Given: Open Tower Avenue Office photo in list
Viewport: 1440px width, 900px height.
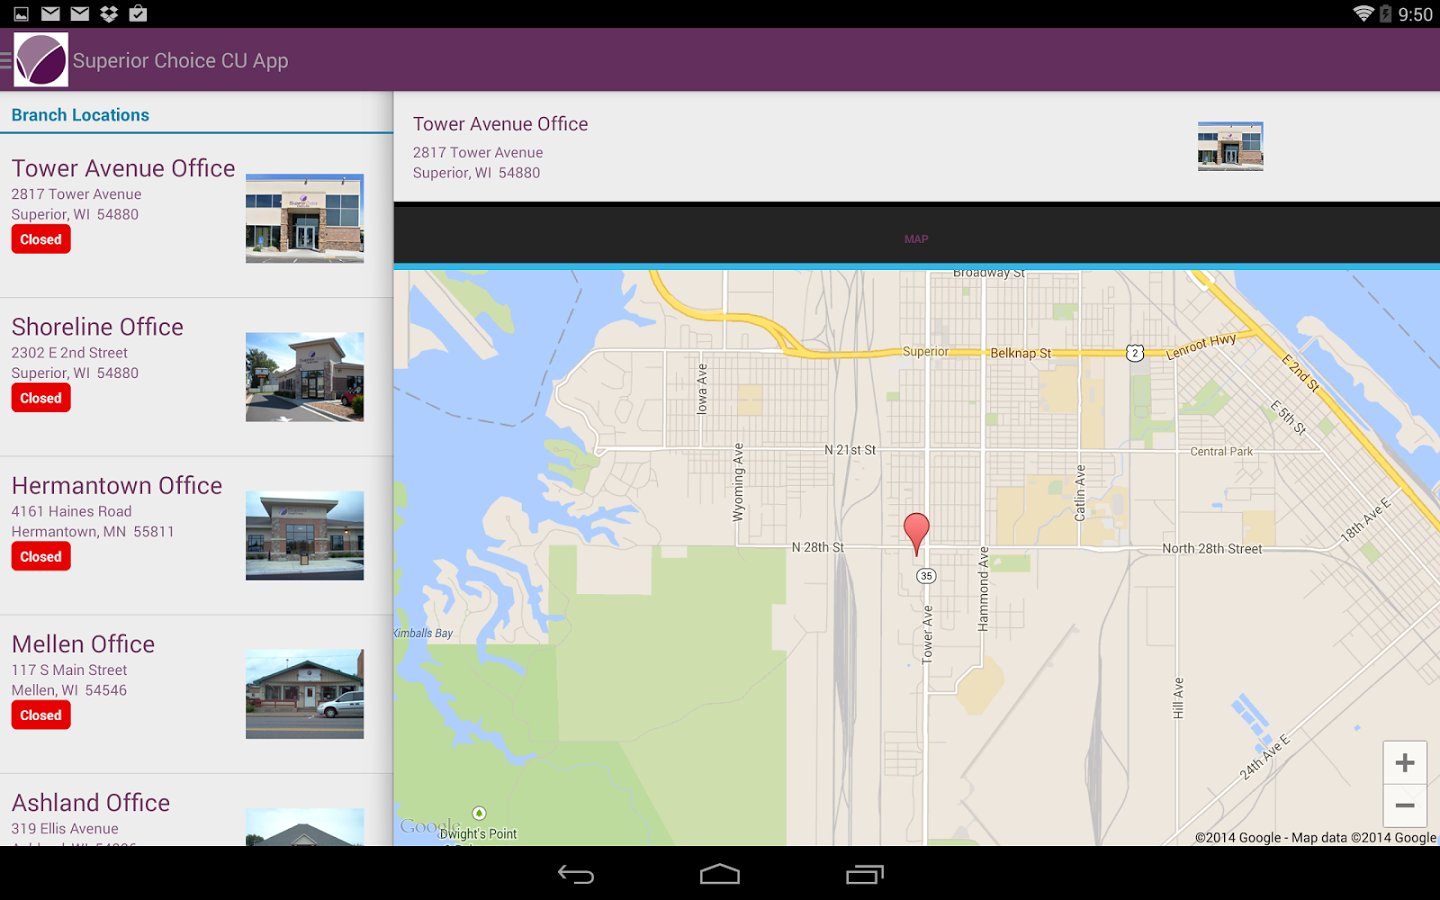Looking at the screenshot, I should pyautogui.click(x=305, y=218).
